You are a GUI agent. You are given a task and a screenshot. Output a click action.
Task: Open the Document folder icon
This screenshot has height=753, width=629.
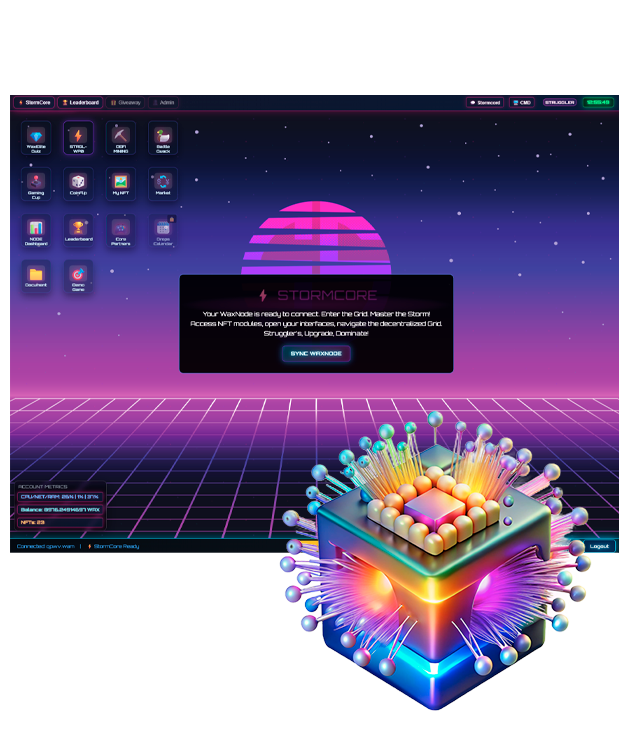[36, 276]
